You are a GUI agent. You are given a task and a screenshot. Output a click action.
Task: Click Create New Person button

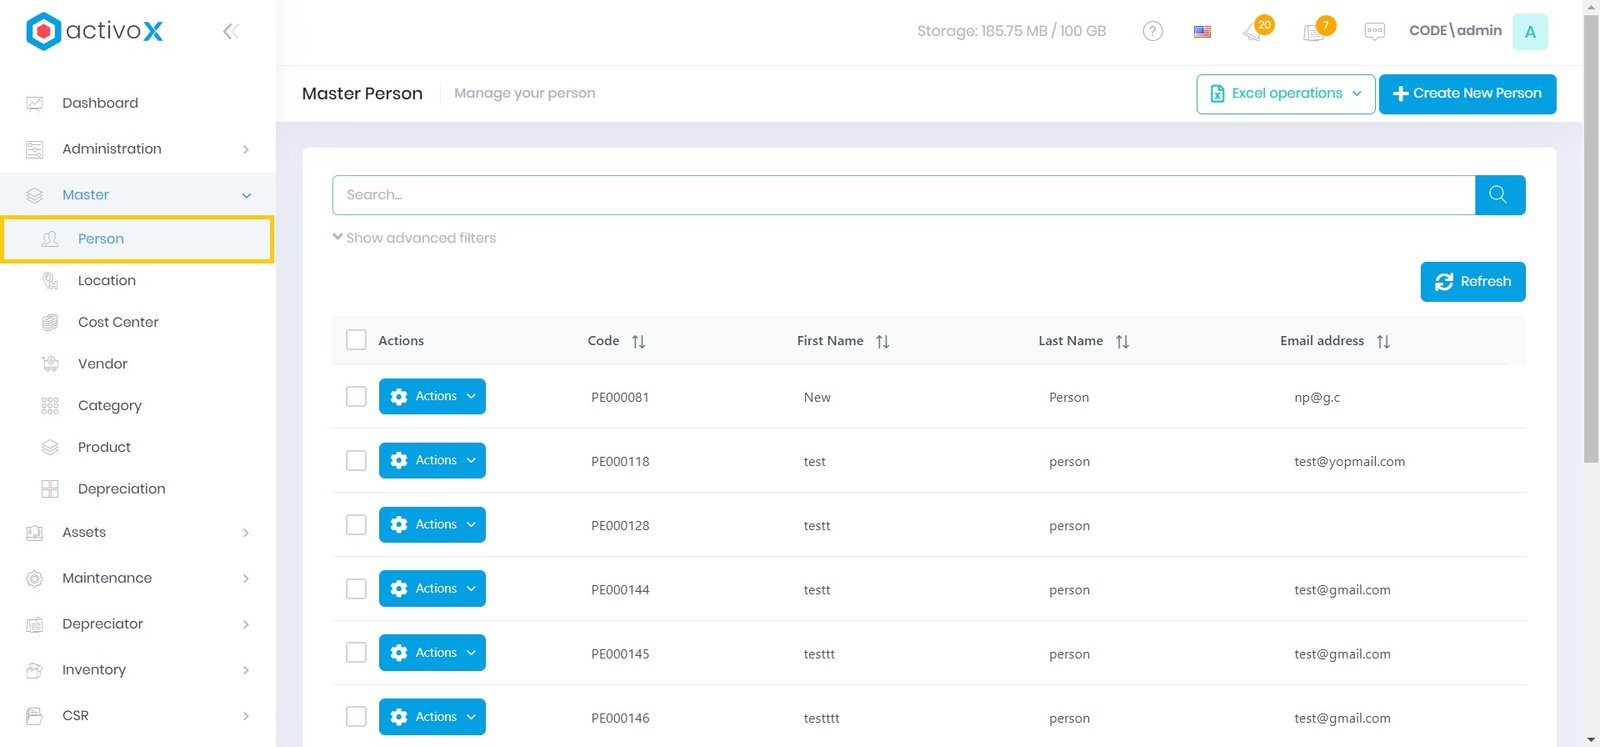(x=1467, y=94)
